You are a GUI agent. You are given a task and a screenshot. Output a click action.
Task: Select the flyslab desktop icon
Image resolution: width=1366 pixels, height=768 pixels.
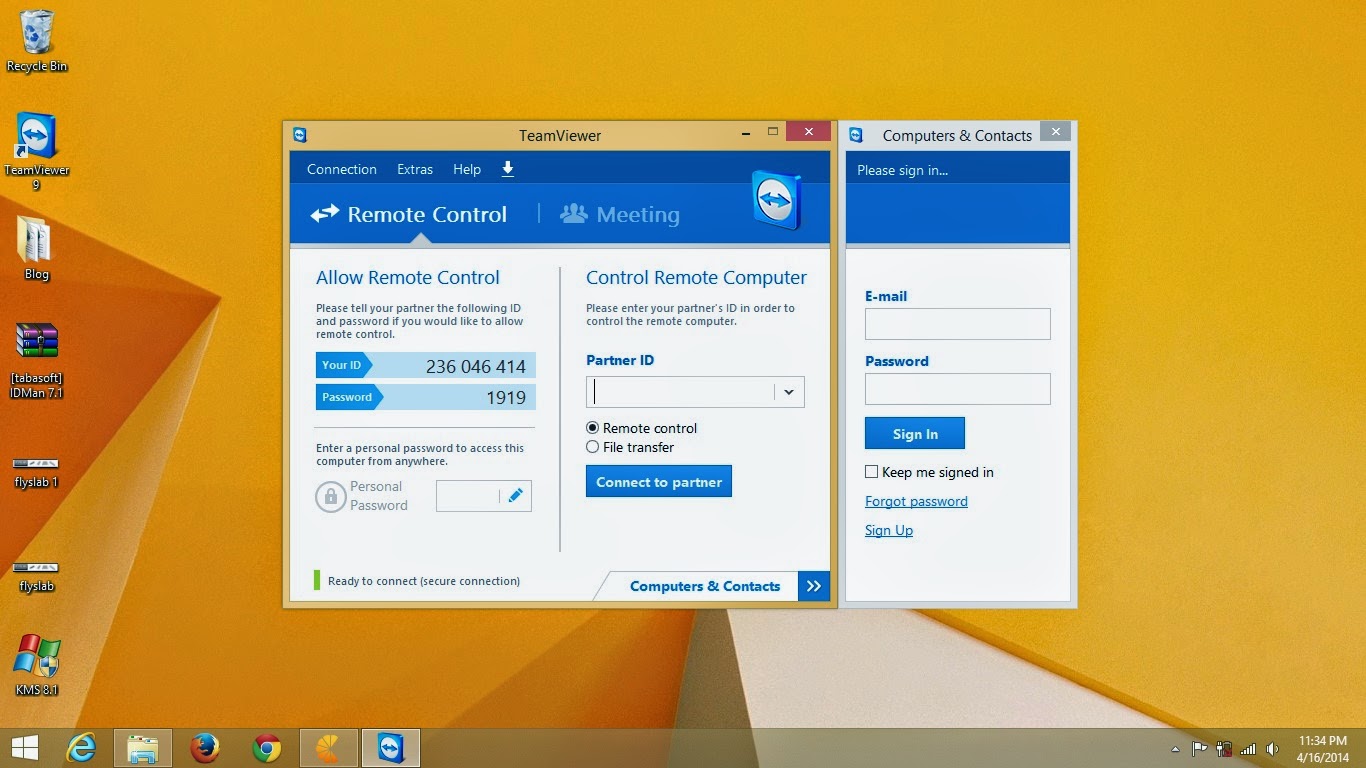tap(36, 577)
